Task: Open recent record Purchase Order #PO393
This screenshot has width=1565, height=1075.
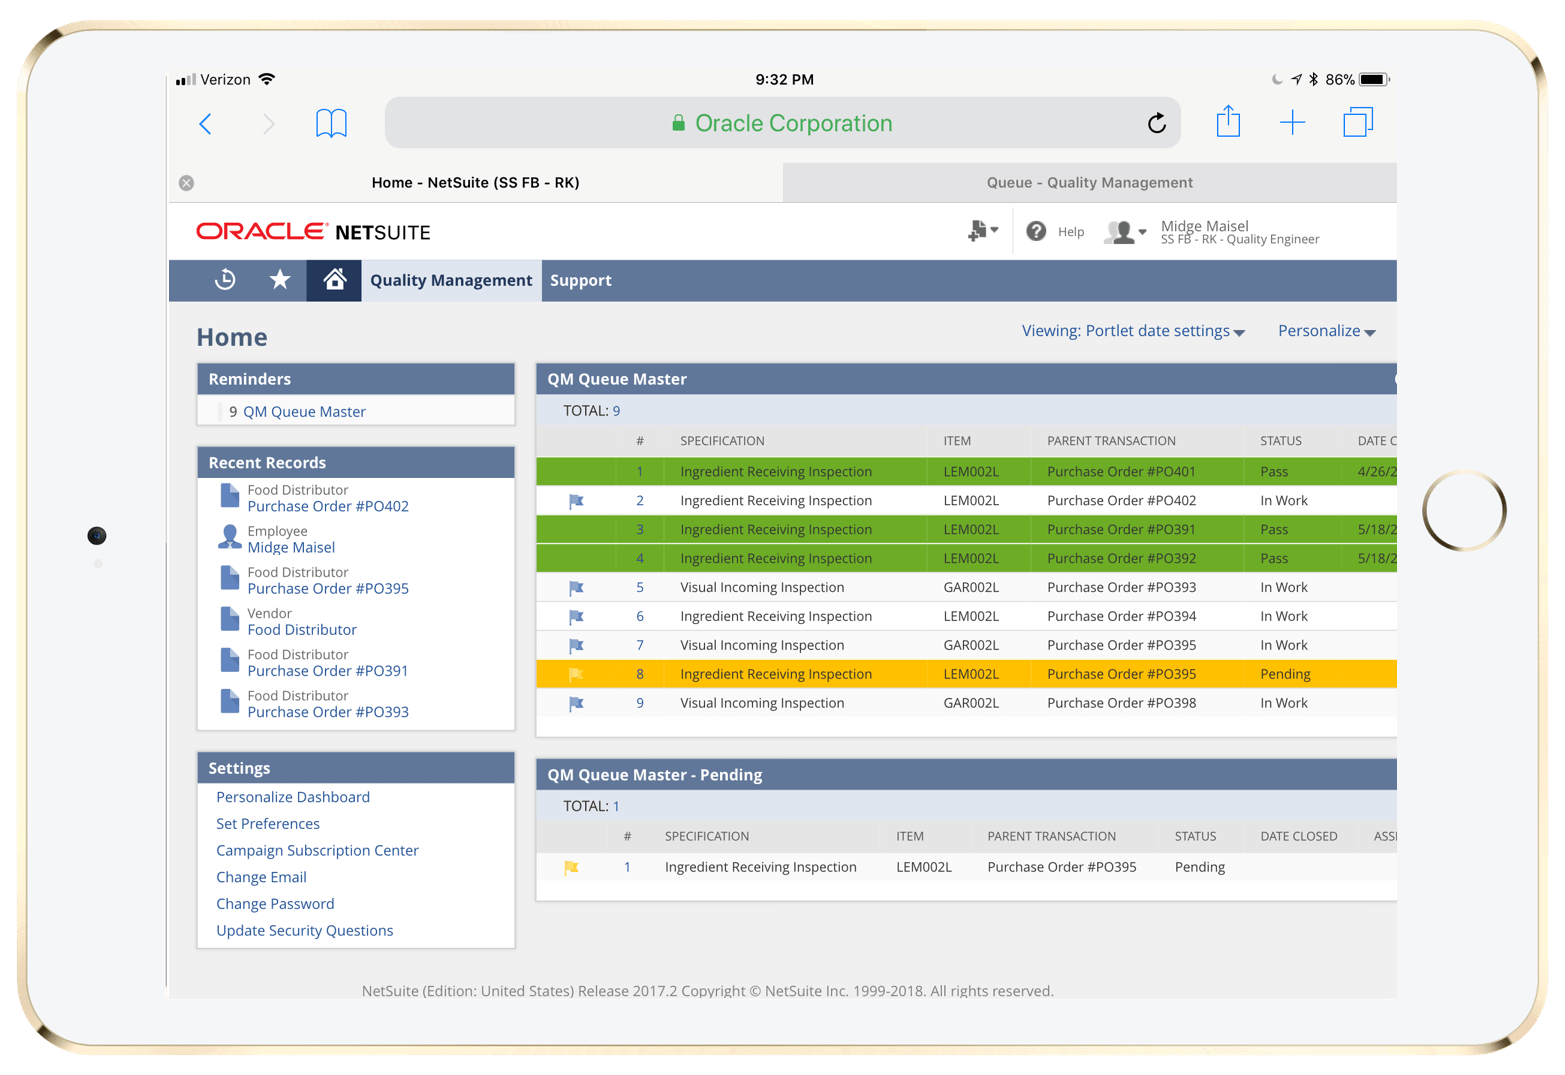Action: tap(328, 712)
